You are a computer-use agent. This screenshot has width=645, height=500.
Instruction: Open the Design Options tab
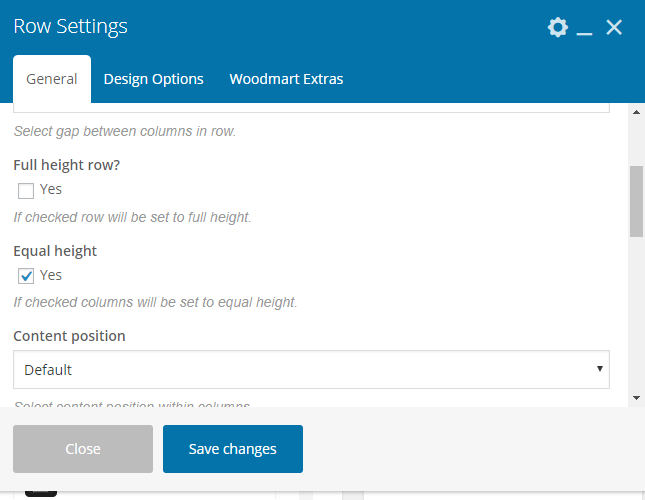(153, 79)
